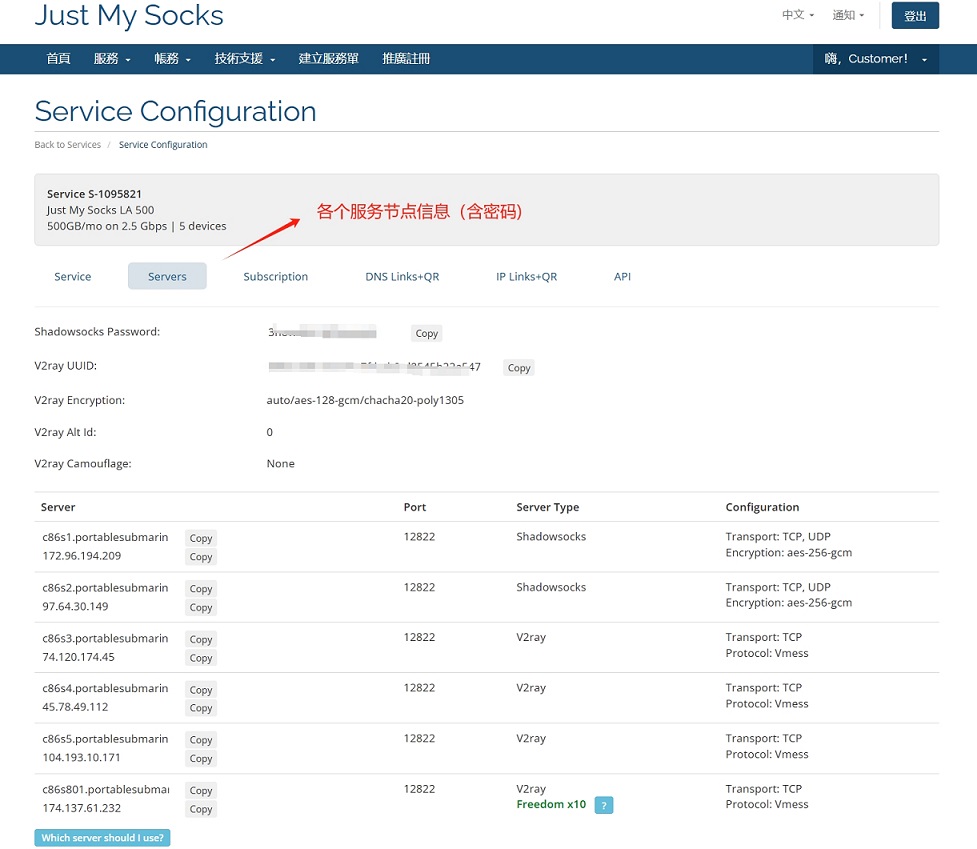Copy IP address 97.64.30.149
The height and width of the screenshot is (849, 977).
201,607
